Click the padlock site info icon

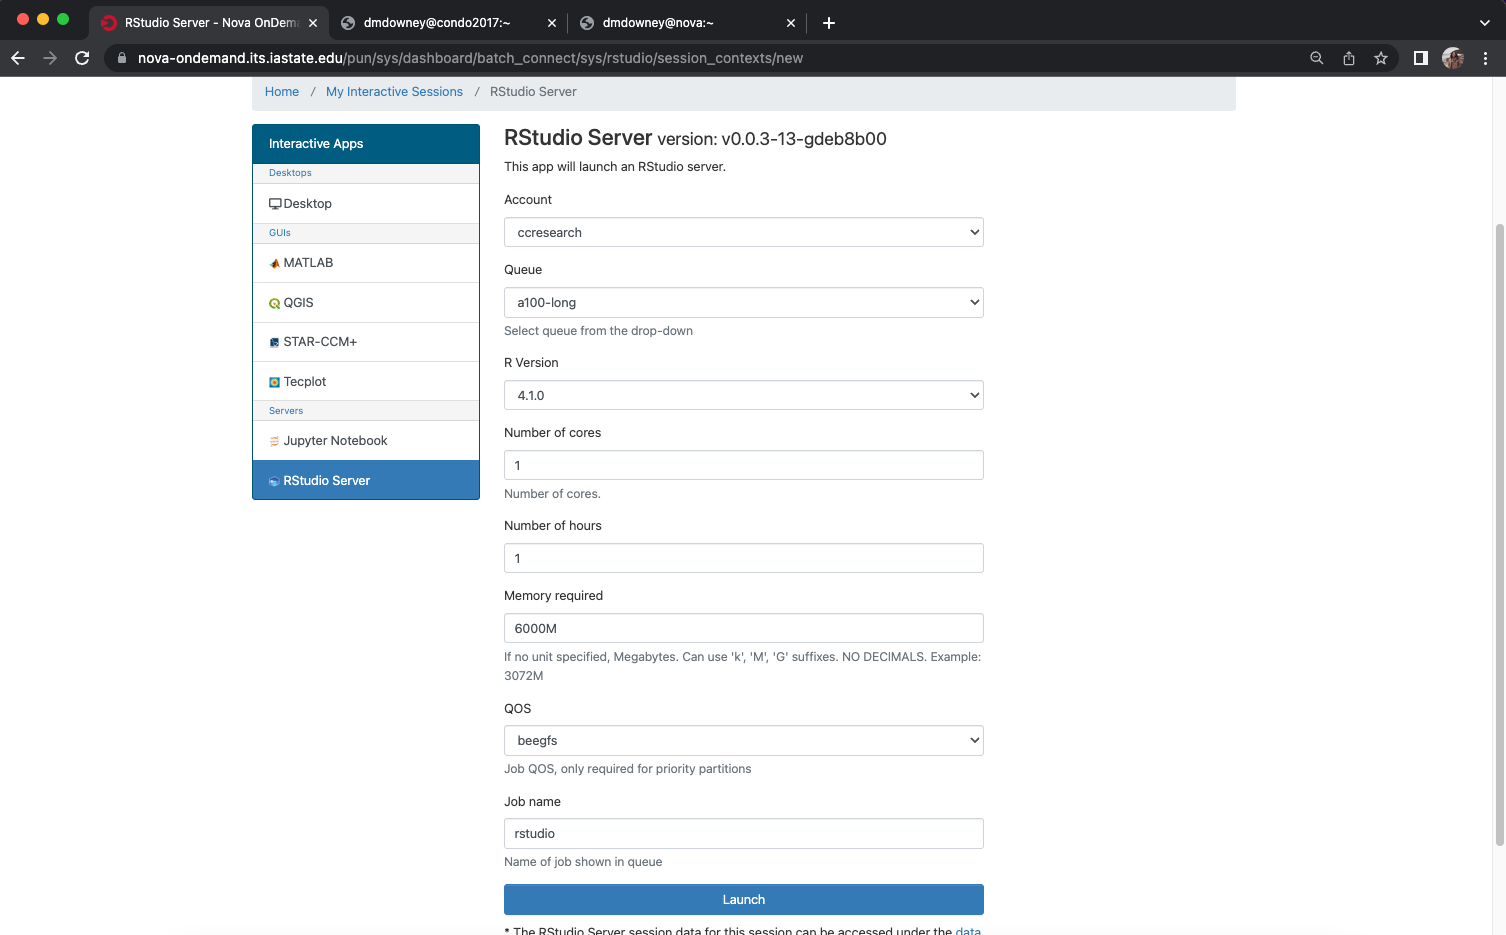point(122,58)
